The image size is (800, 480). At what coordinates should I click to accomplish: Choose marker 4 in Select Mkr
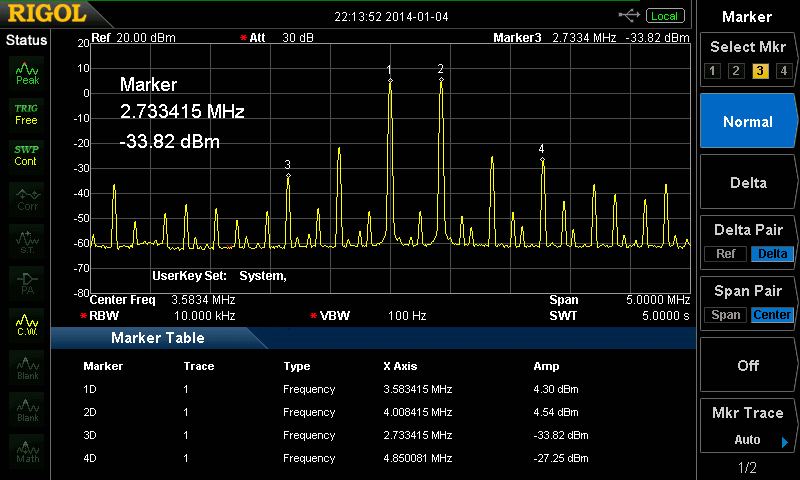pos(784,71)
